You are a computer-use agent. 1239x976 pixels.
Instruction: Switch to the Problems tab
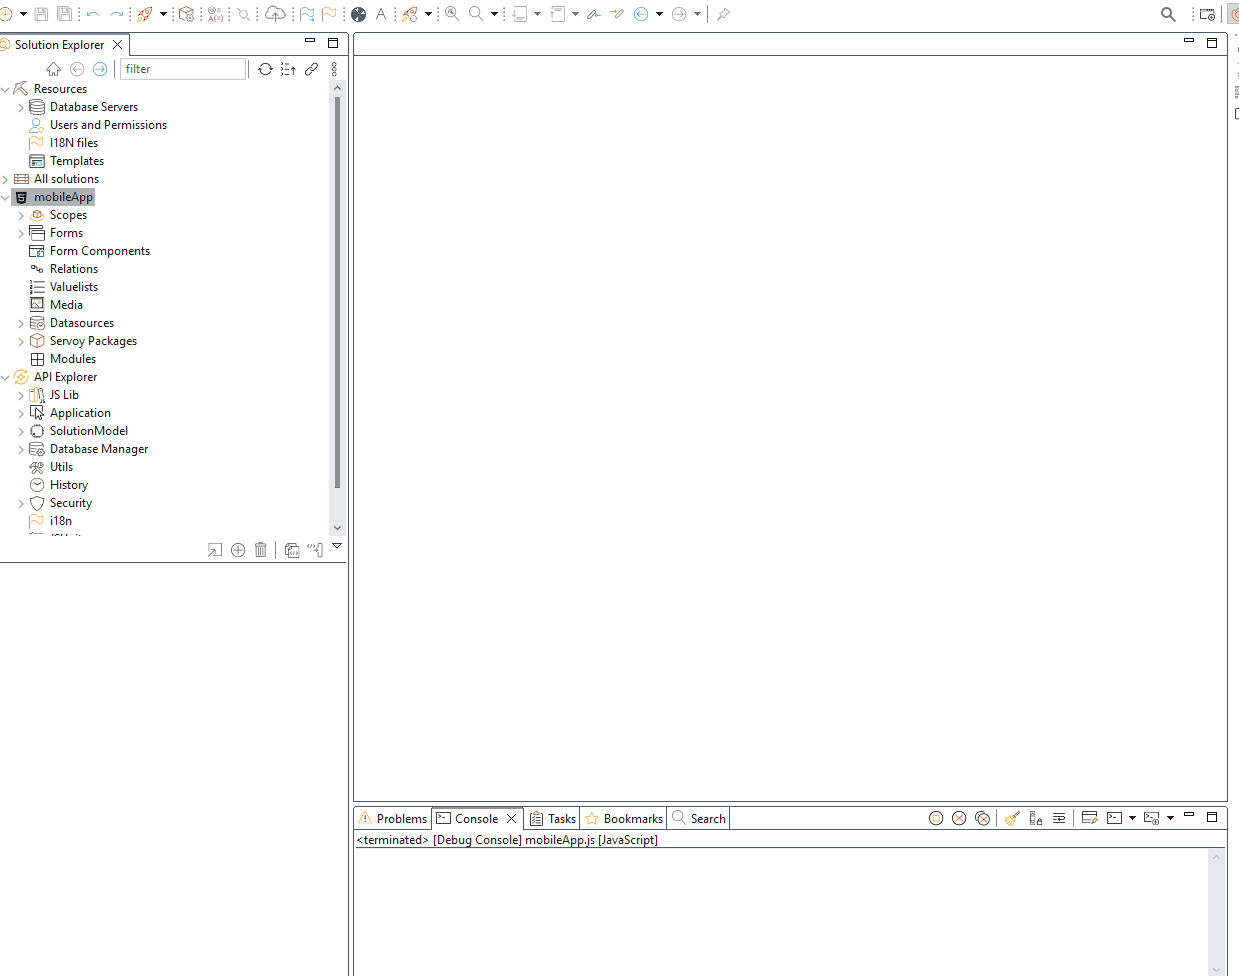coord(393,818)
